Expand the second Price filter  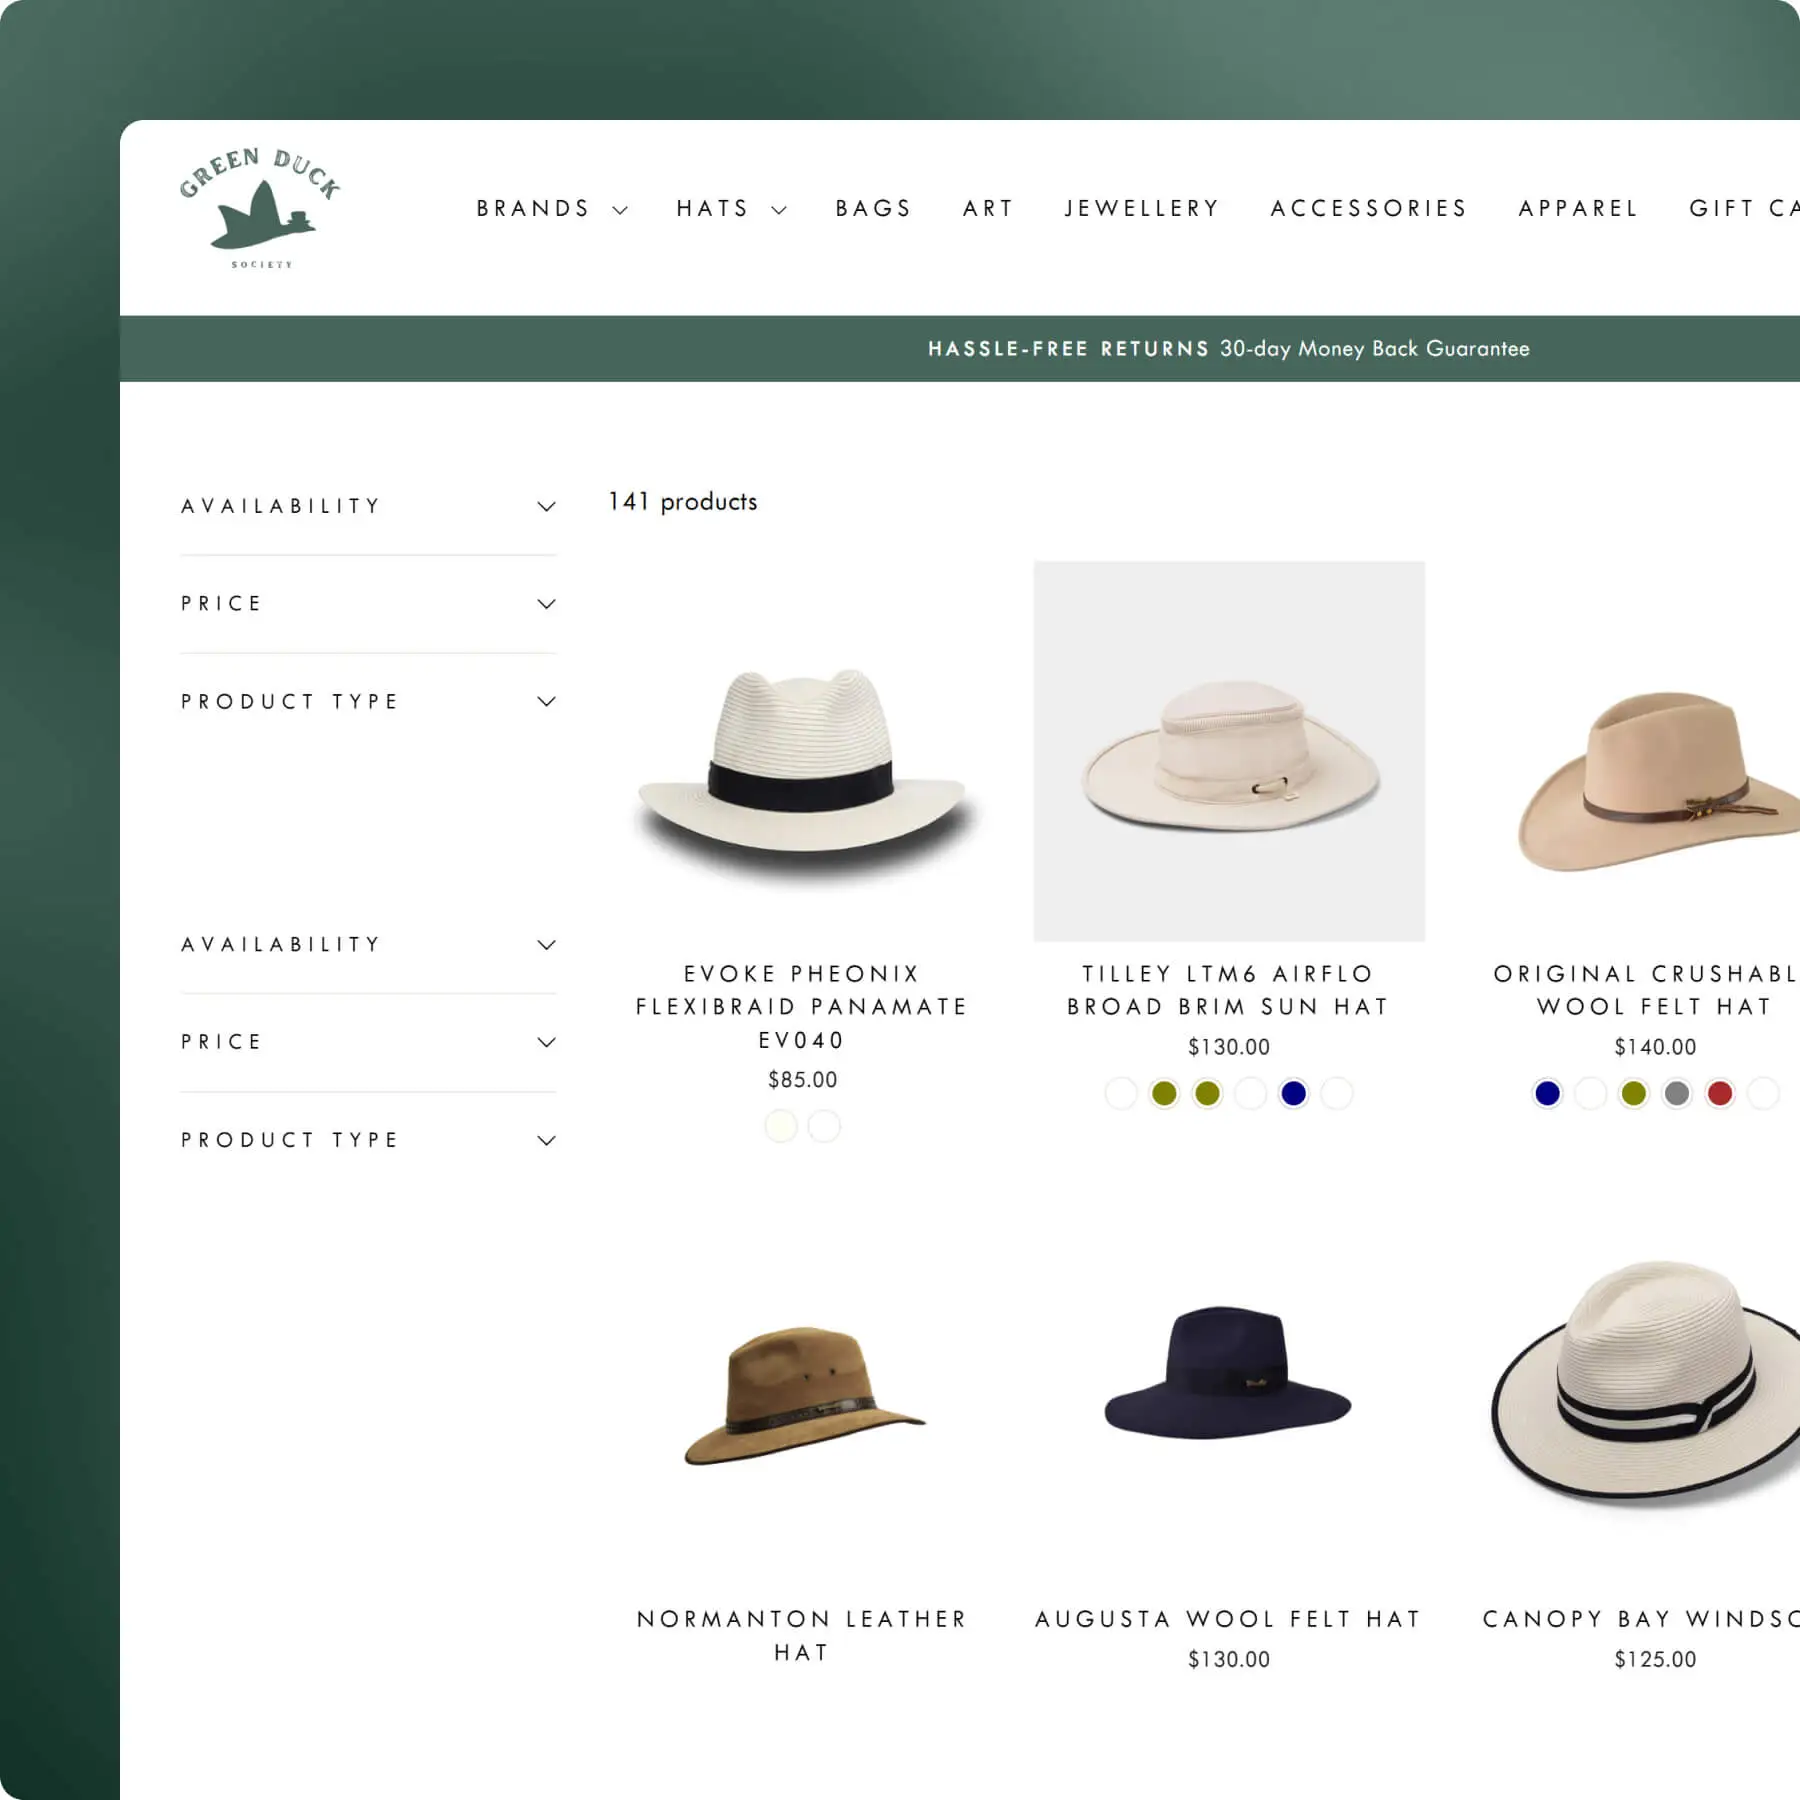pyautogui.click(x=368, y=1042)
